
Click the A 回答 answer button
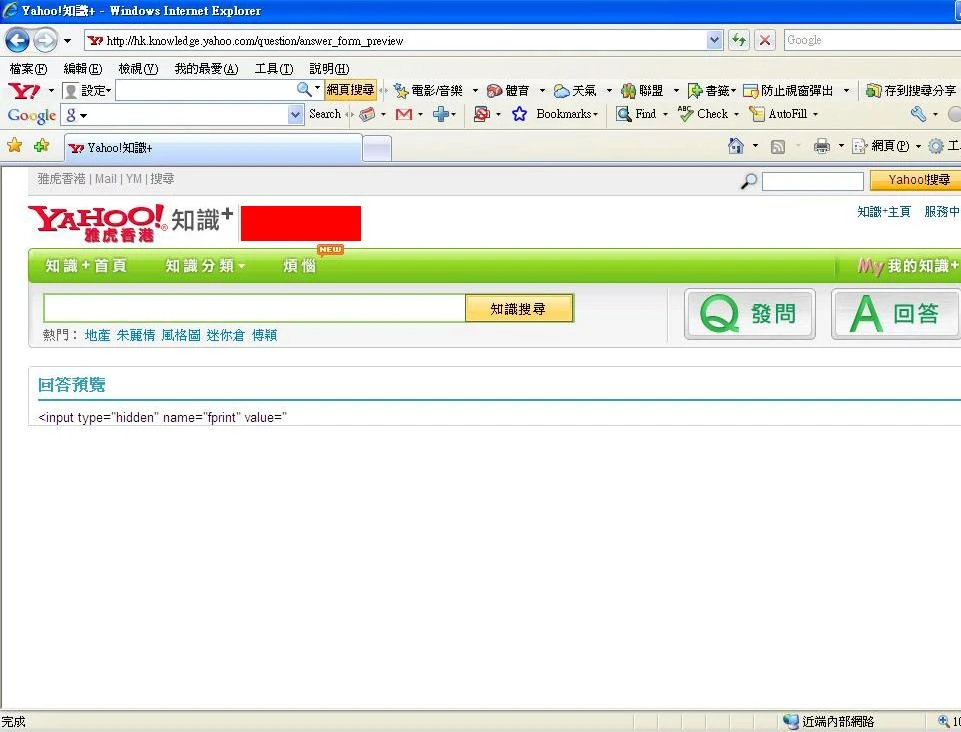tap(896, 314)
